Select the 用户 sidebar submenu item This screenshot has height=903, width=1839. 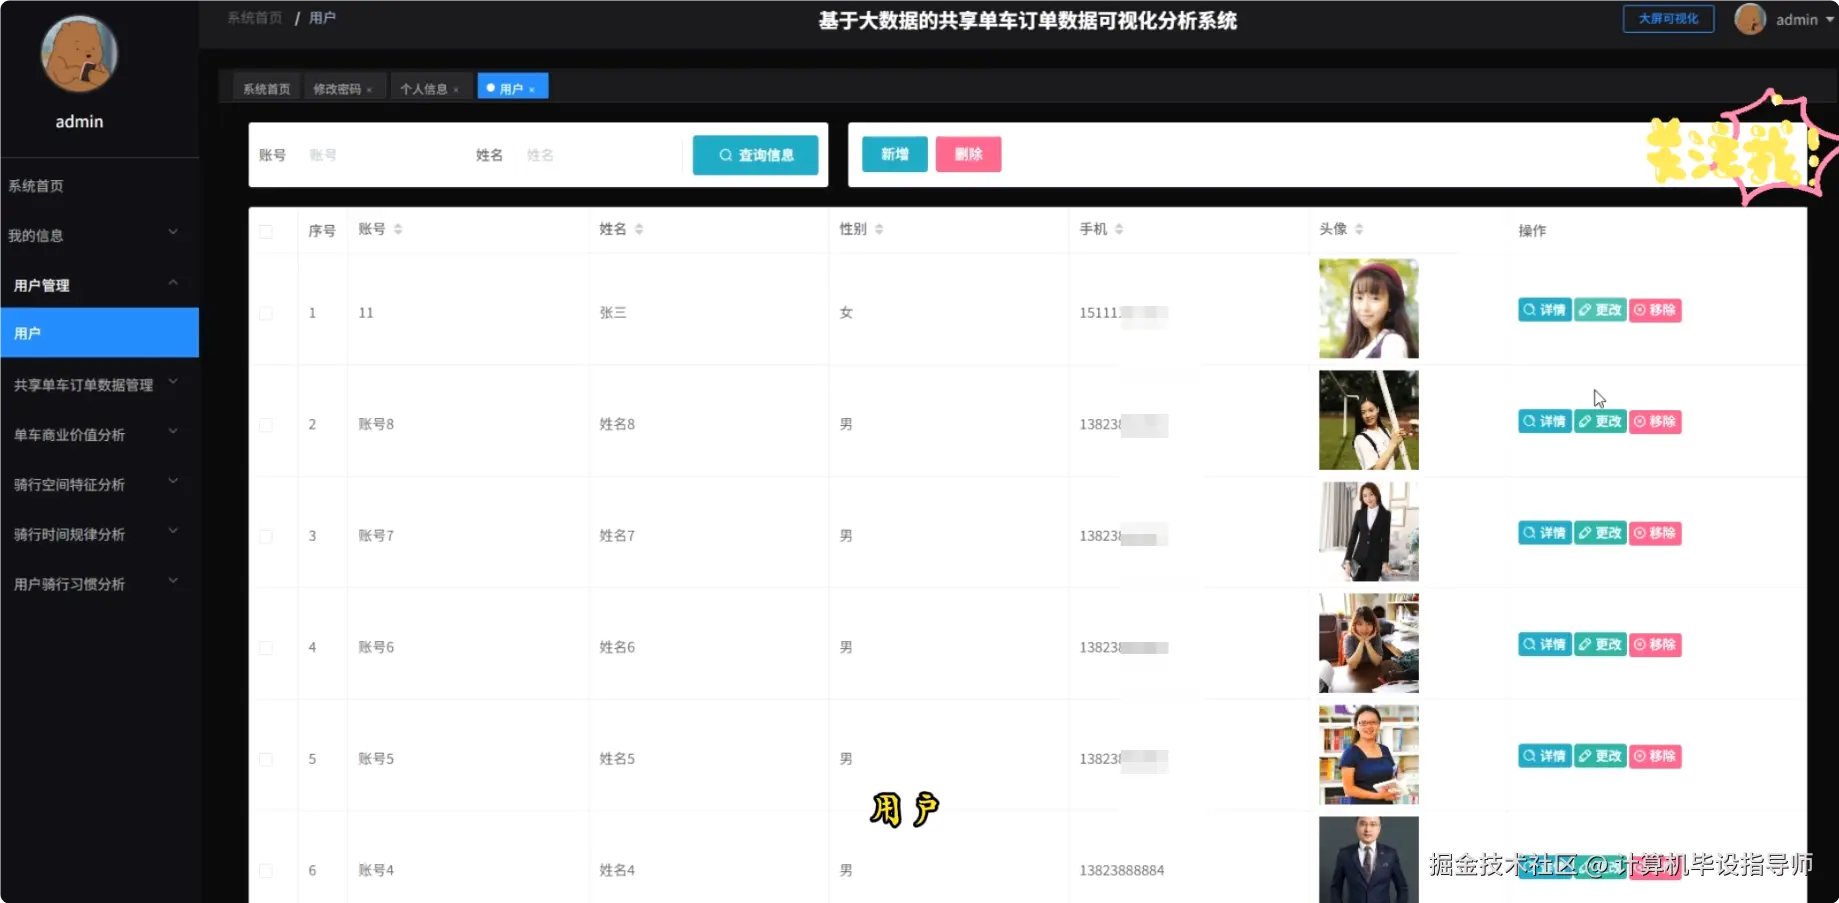(x=99, y=333)
